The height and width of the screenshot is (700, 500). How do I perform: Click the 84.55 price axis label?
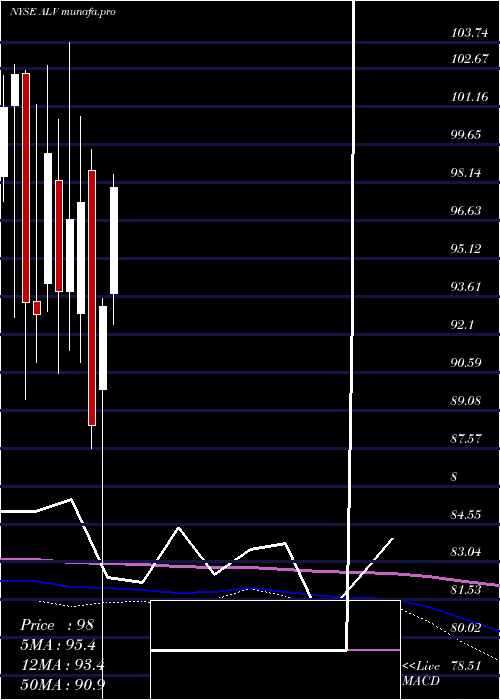[x=466, y=514]
